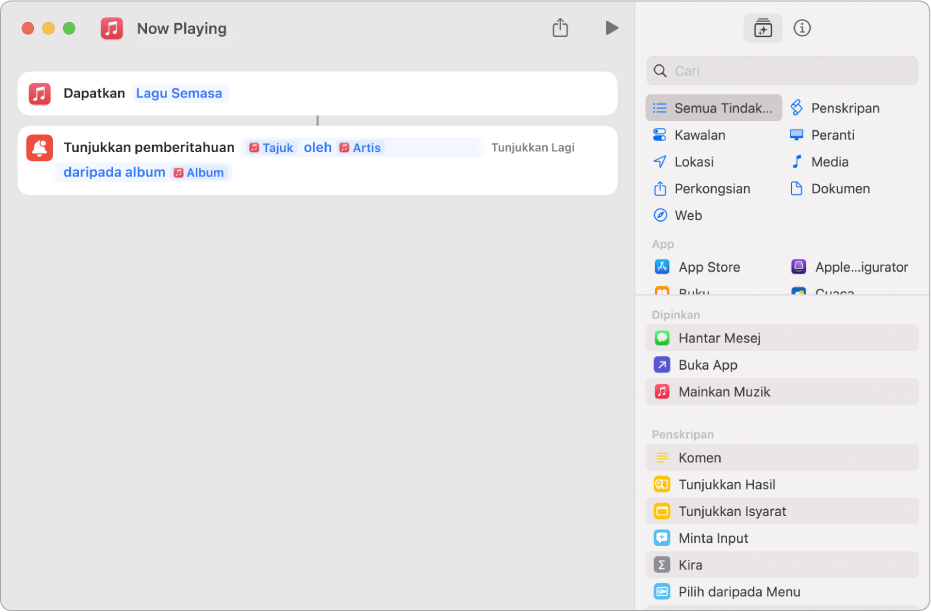Select Penskripan category
The height and width of the screenshot is (612, 931).
[x=835, y=108]
